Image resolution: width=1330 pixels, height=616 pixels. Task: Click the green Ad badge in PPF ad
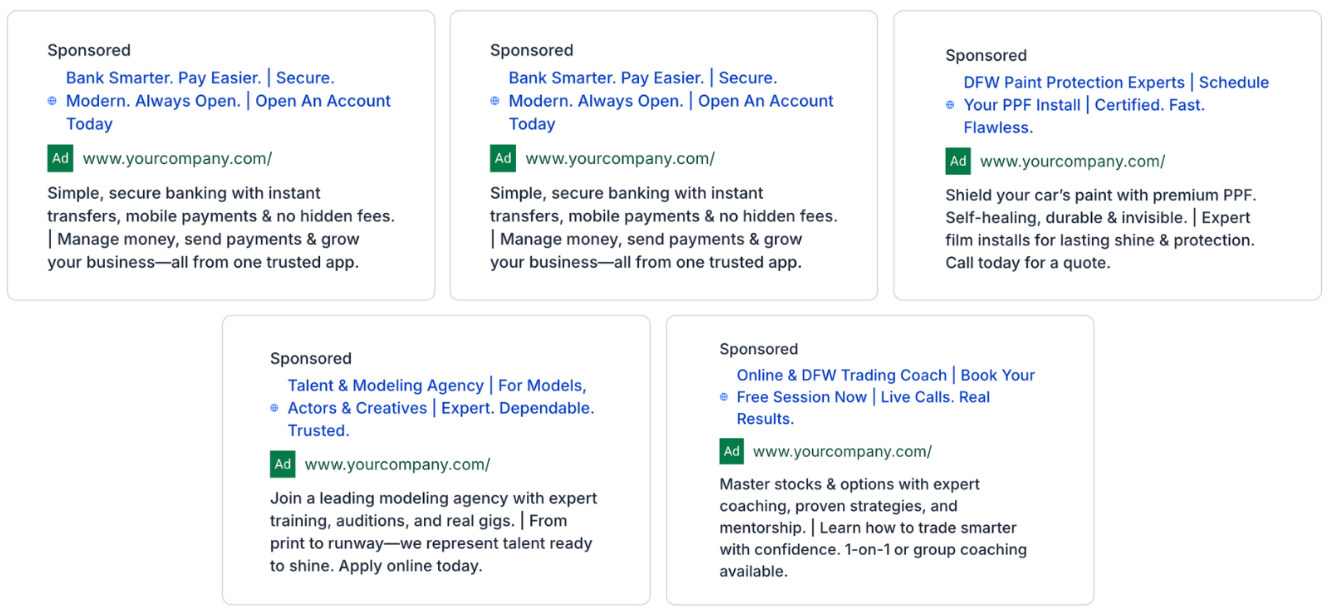958,161
